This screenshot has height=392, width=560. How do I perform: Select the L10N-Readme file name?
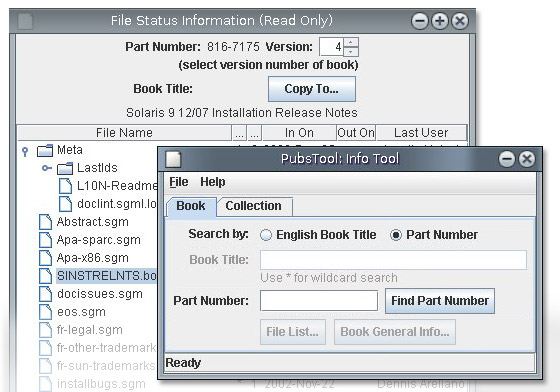pos(117,186)
